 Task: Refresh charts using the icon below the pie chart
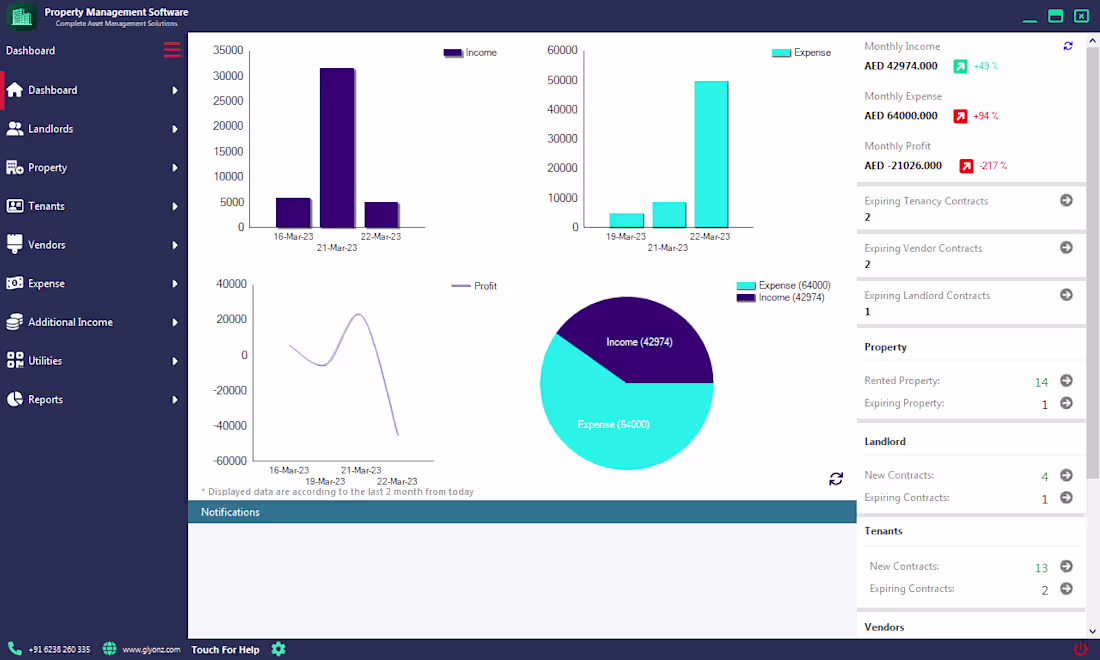pyautogui.click(x=836, y=479)
